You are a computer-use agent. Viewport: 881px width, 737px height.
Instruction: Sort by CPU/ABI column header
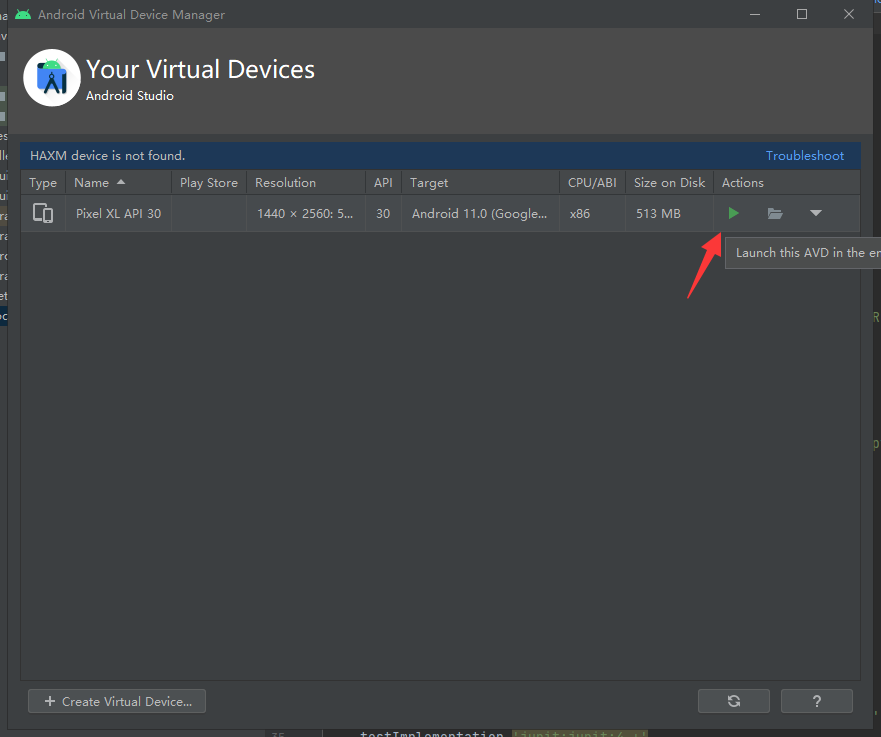point(592,183)
